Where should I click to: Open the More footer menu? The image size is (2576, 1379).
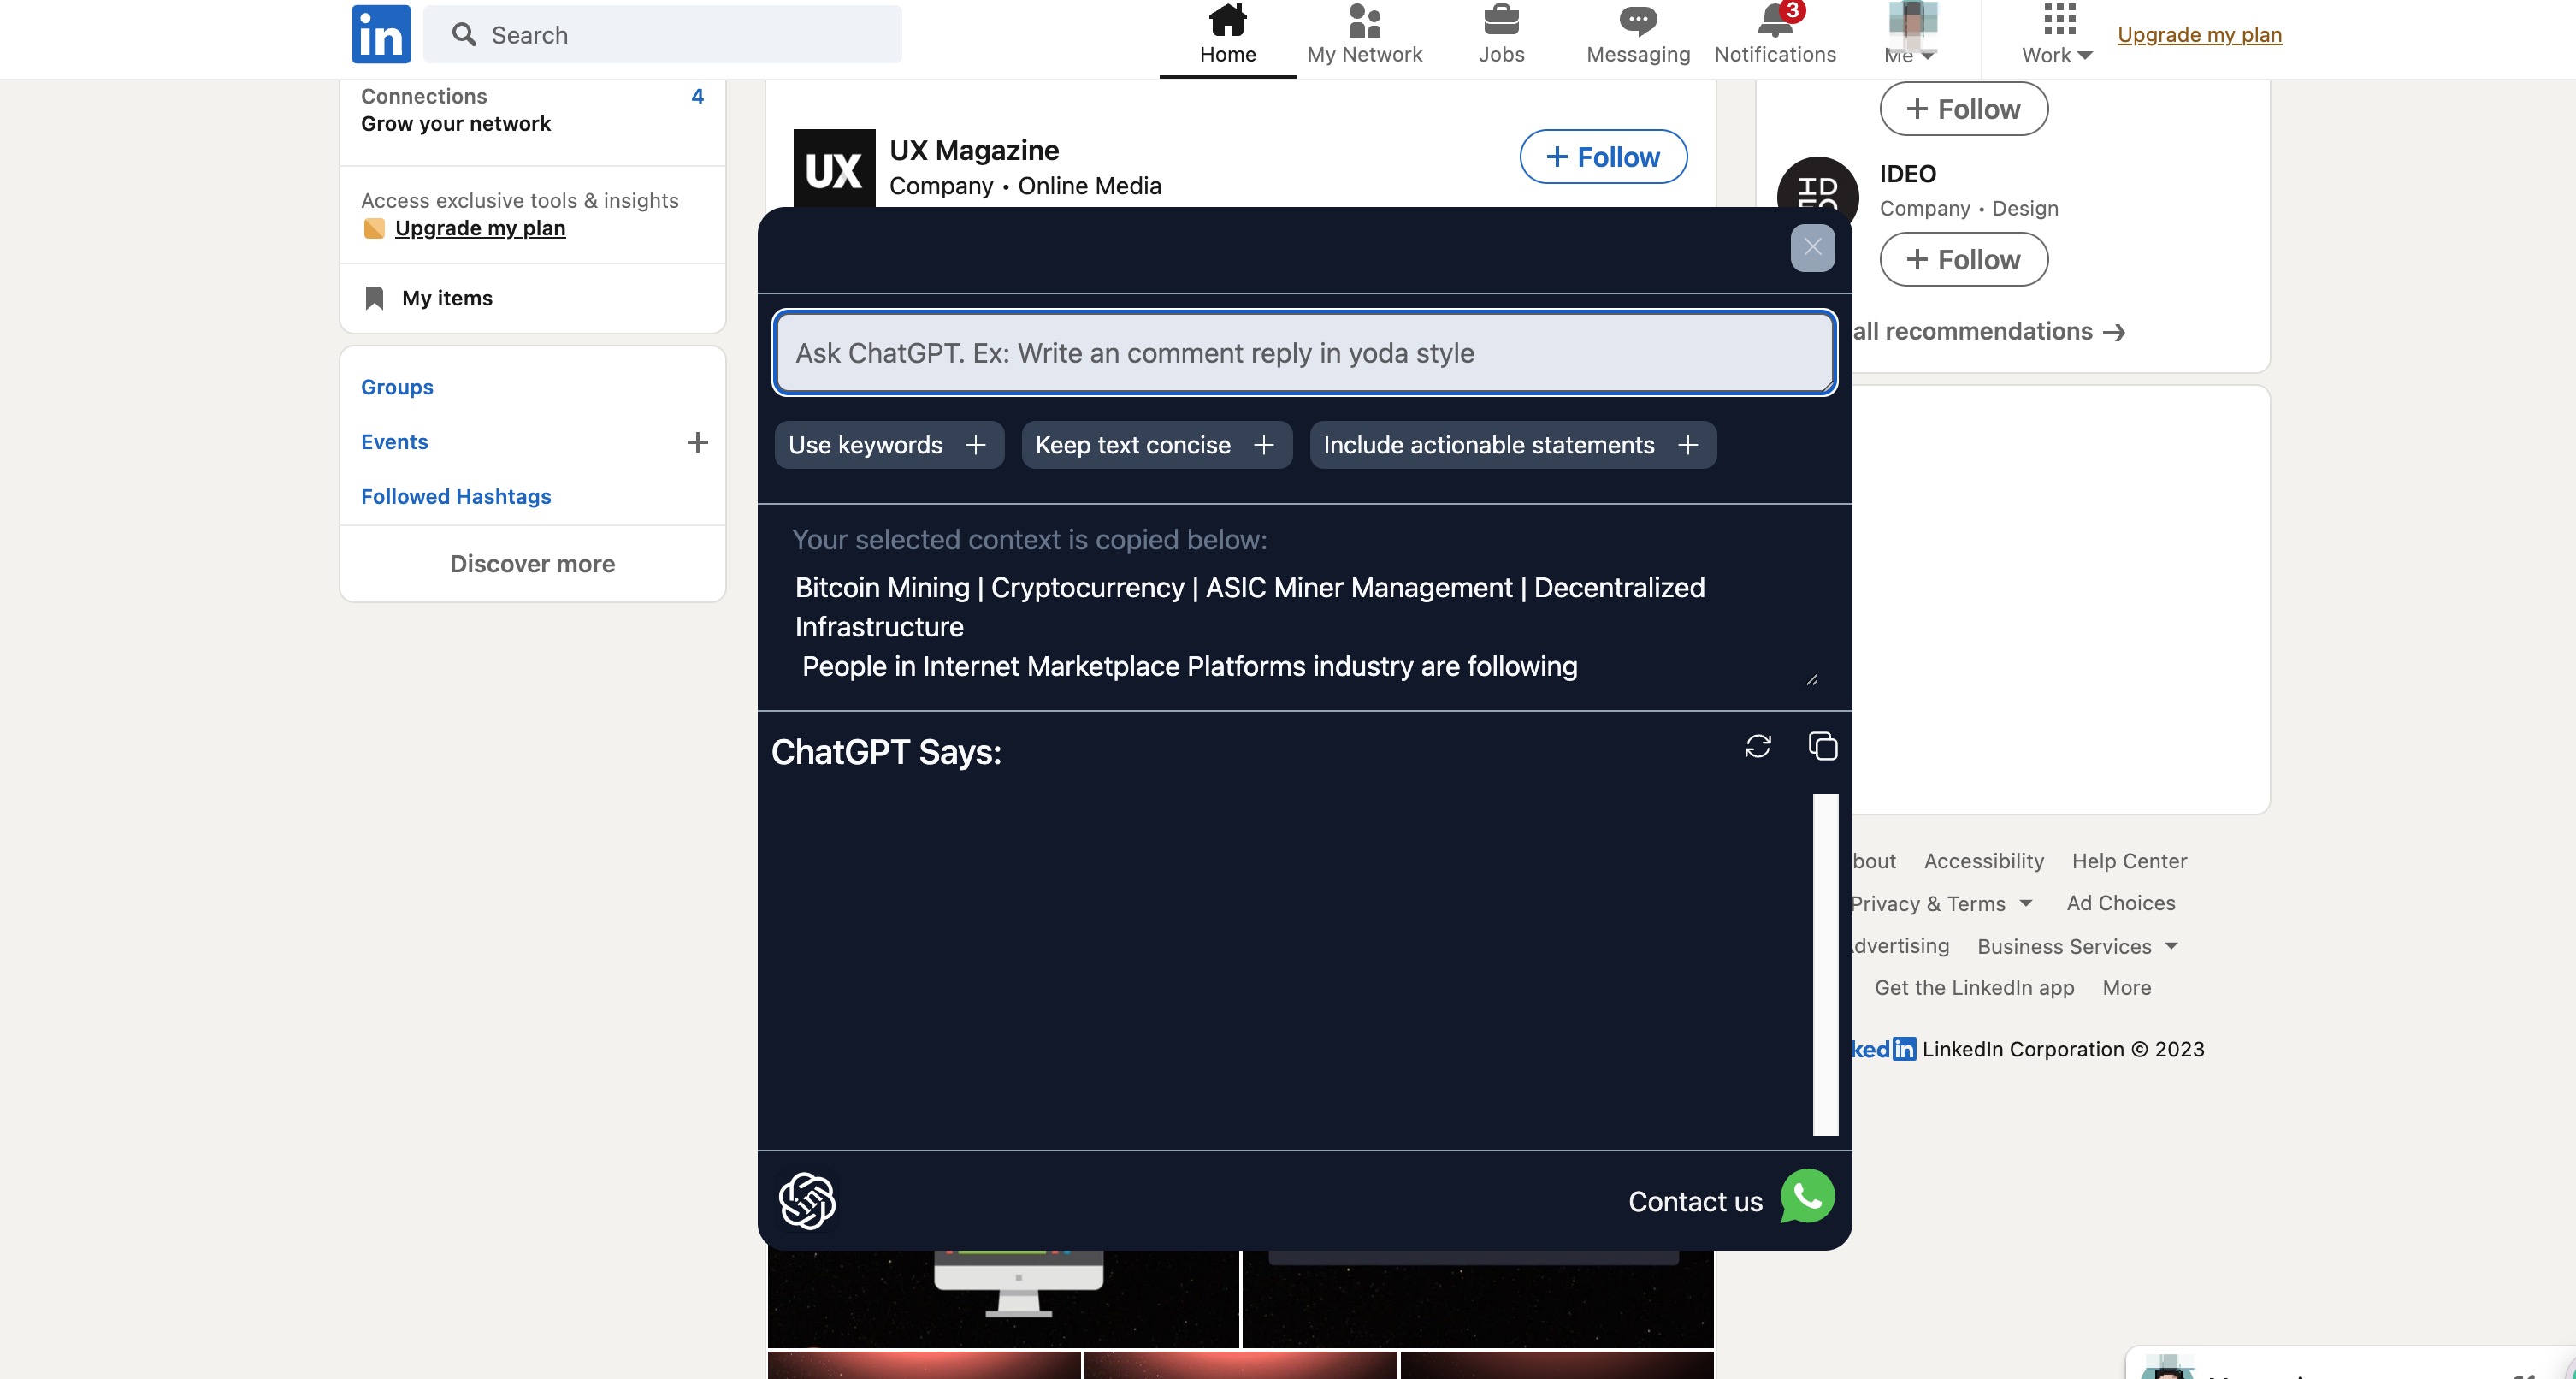(x=2126, y=987)
